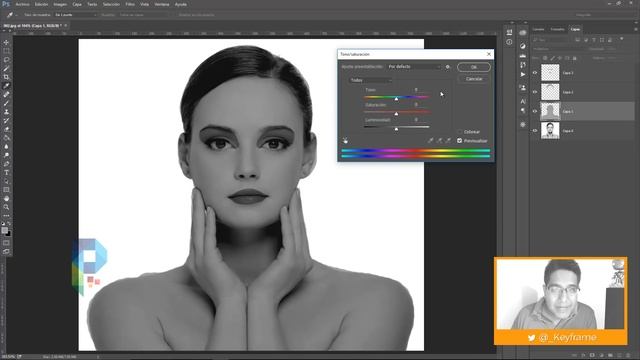Select the Capa 3 layer thumbnail
640x360 pixels.
tap(550, 73)
